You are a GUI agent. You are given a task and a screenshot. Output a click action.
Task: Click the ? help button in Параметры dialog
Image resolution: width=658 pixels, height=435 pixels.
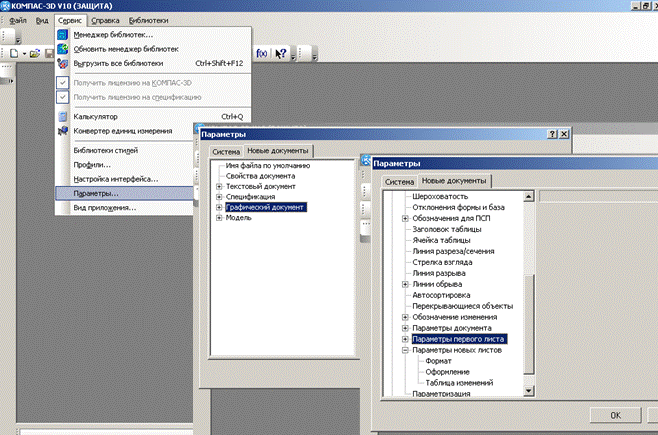pyautogui.click(x=552, y=134)
